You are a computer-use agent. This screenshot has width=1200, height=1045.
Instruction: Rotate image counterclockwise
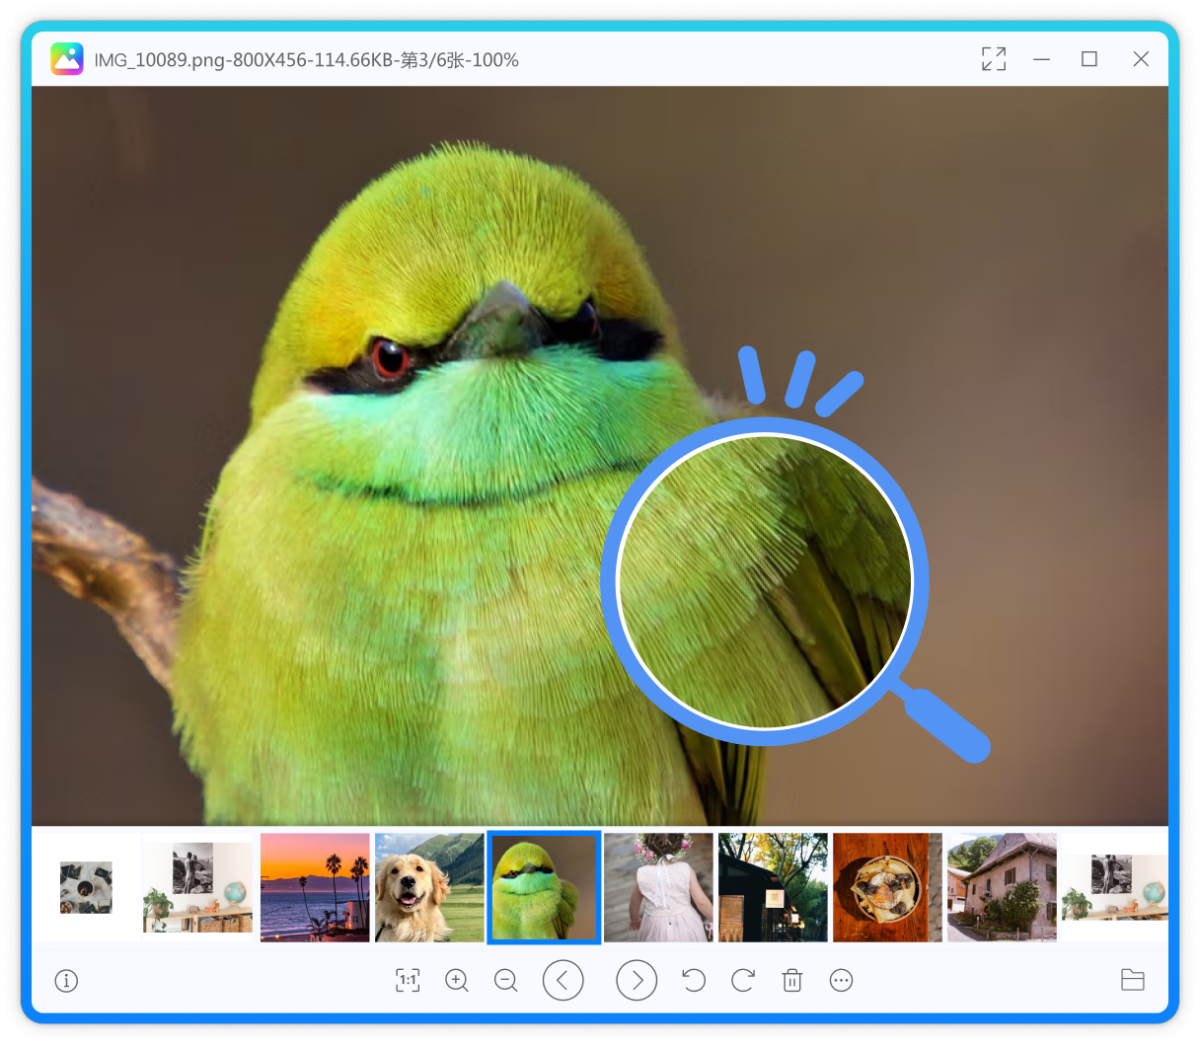pos(693,980)
